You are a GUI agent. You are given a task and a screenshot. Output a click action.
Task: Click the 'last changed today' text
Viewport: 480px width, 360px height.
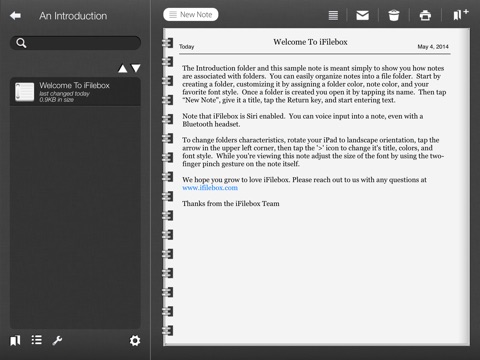64,94
